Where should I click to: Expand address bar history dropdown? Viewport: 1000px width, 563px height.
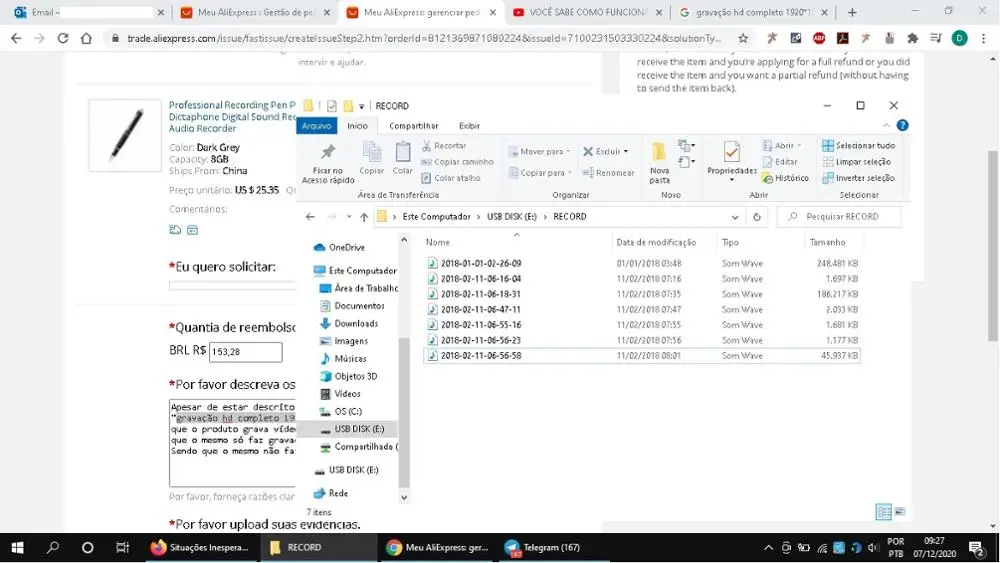point(735,217)
